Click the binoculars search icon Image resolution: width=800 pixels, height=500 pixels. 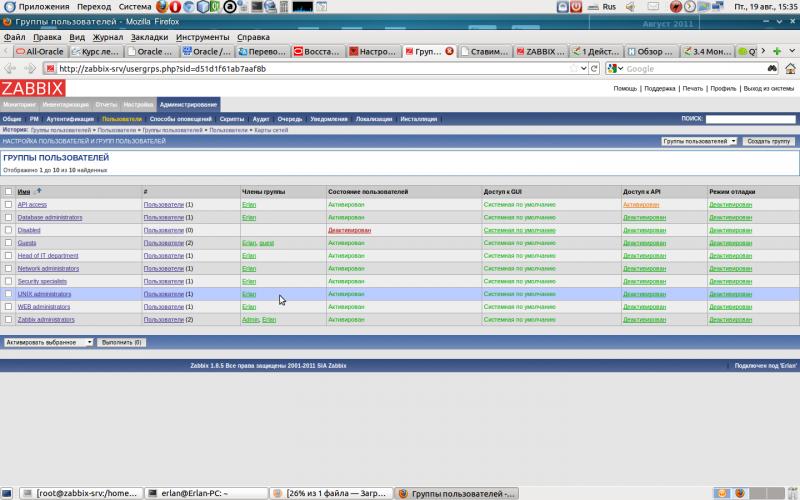pyautogui.click(x=772, y=68)
